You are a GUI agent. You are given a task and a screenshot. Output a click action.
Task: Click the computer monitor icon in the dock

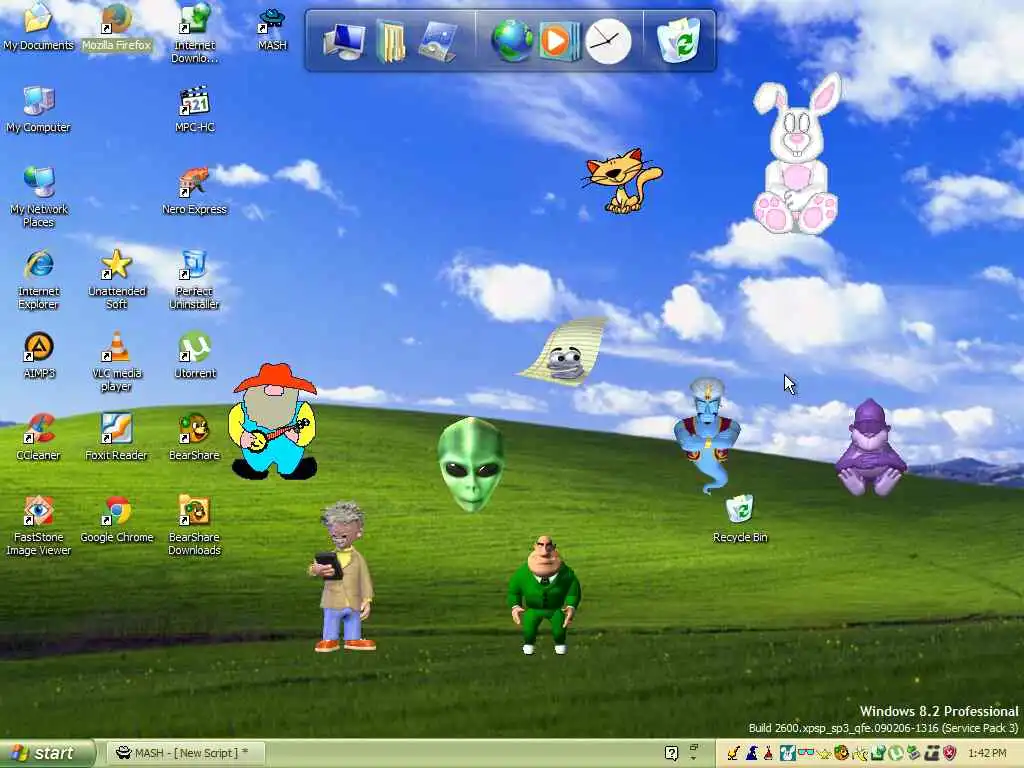coord(344,42)
